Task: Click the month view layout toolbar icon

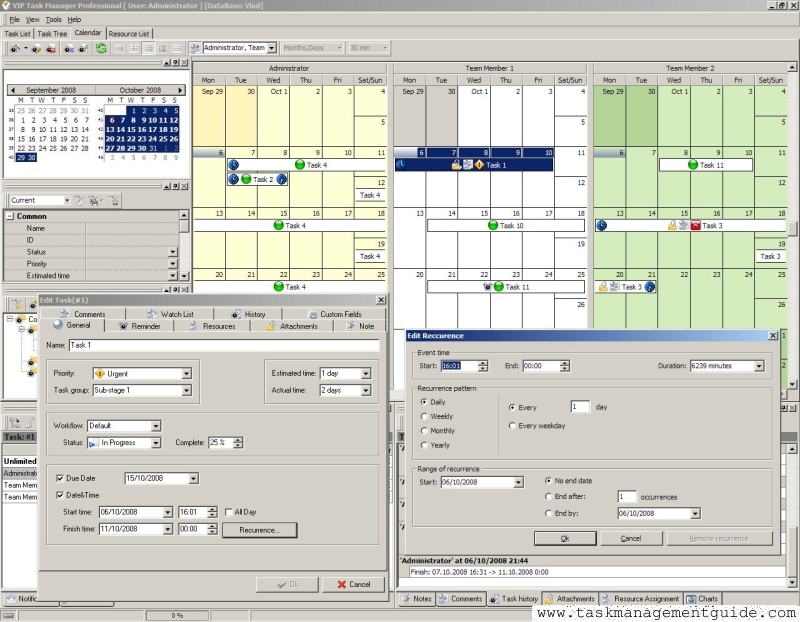Action: [x=148, y=48]
